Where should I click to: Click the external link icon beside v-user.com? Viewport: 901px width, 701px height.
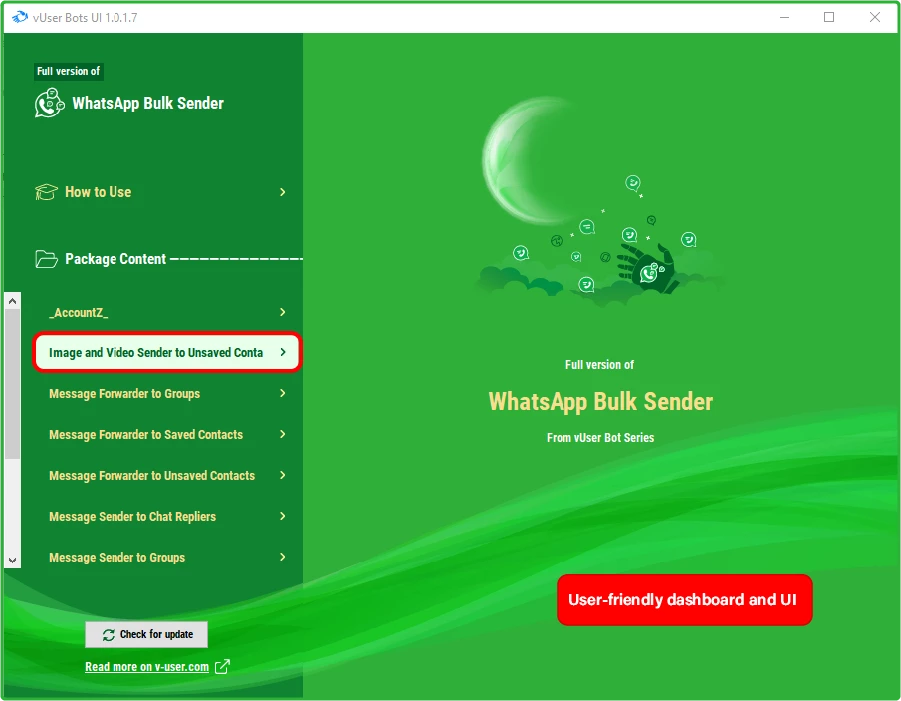tap(222, 667)
